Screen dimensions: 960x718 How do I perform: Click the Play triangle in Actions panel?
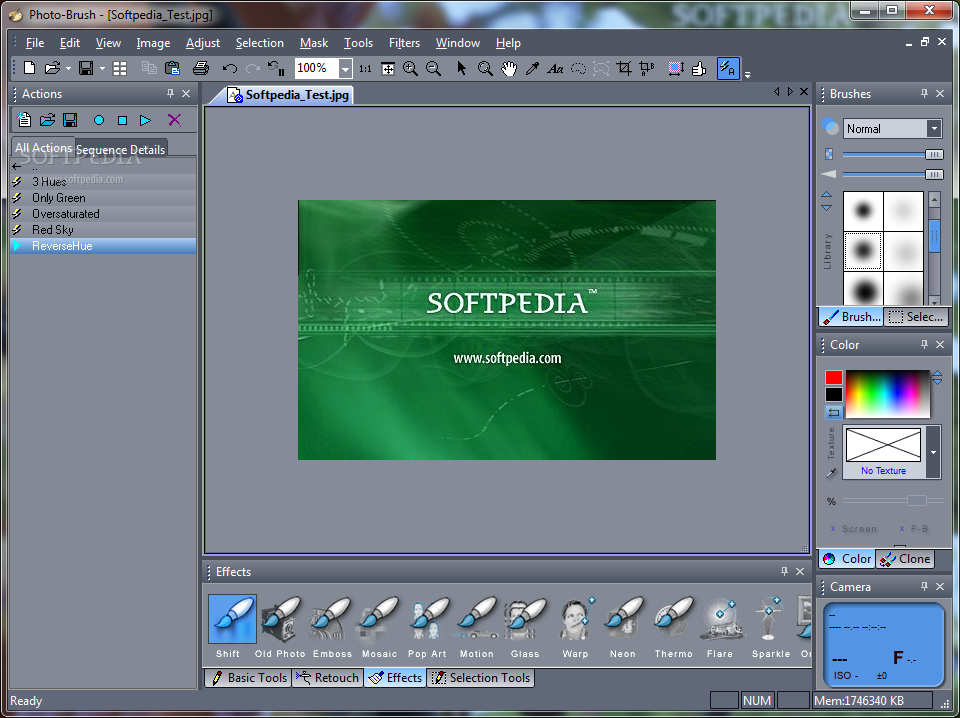(x=145, y=121)
